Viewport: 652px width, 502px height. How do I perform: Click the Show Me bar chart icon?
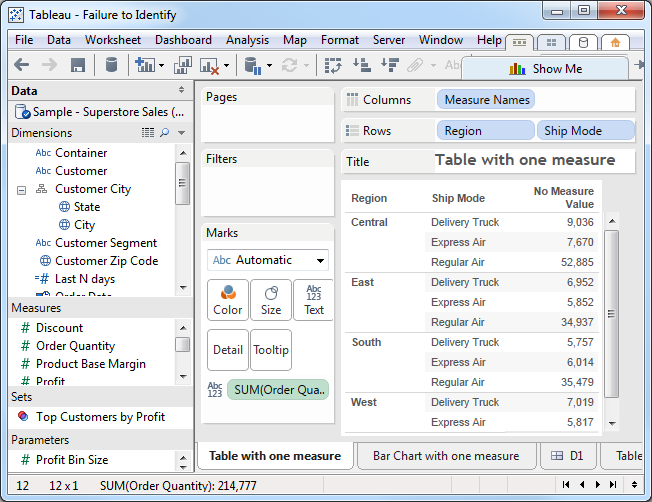coord(517,69)
